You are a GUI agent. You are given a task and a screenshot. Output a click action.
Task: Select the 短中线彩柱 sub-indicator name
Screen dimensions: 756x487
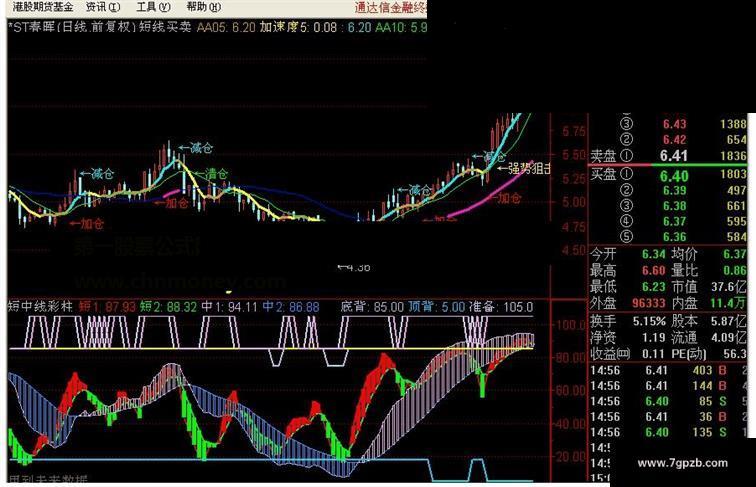pyautogui.click(x=40, y=307)
